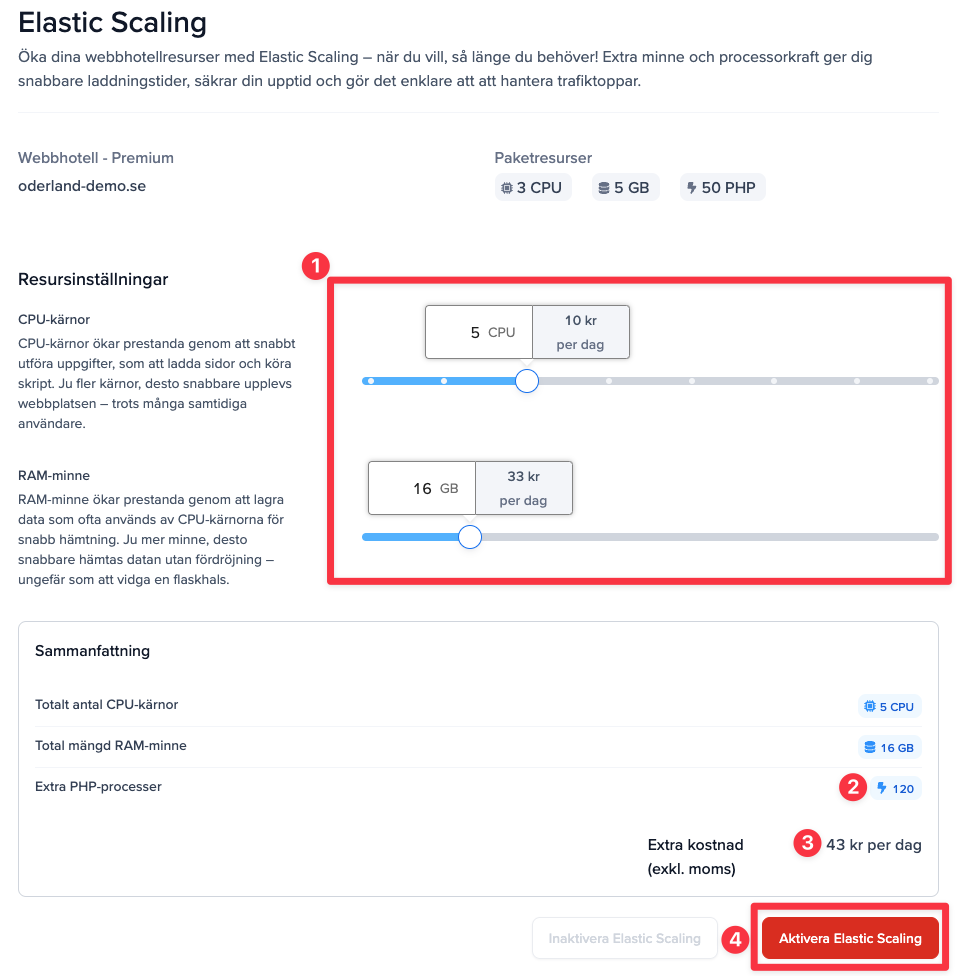Click red annotation marker number 3
This screenshot has width=958, height=976.
point(807,844)
